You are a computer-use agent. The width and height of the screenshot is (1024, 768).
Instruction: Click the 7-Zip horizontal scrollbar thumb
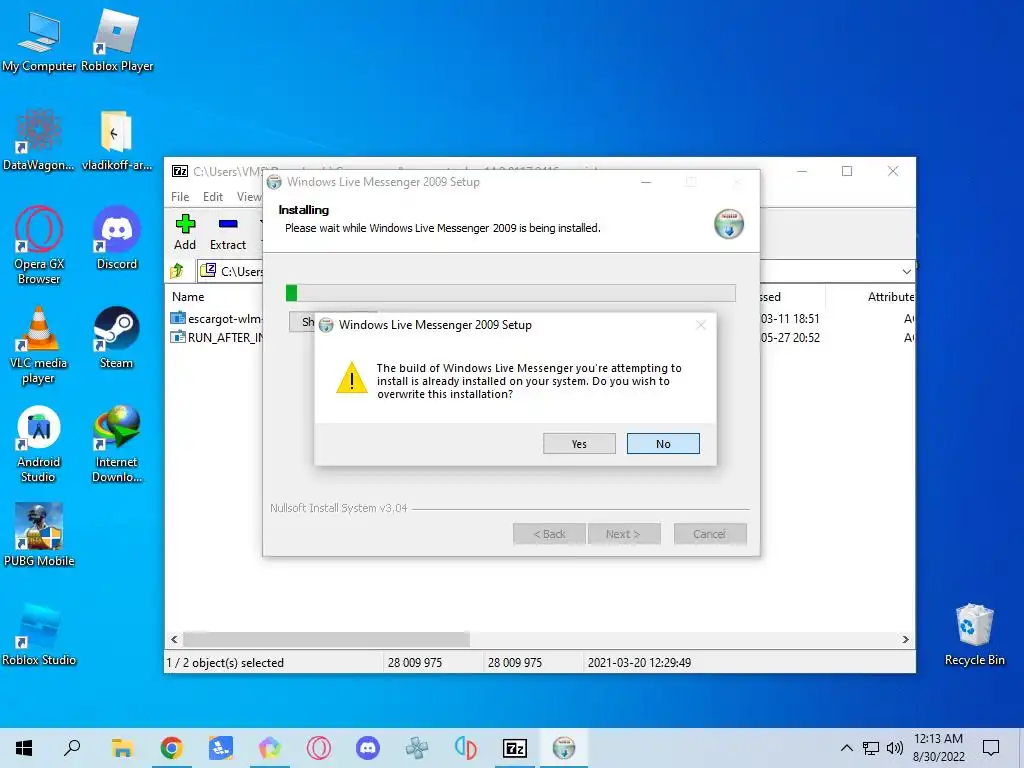click(326, 639)
